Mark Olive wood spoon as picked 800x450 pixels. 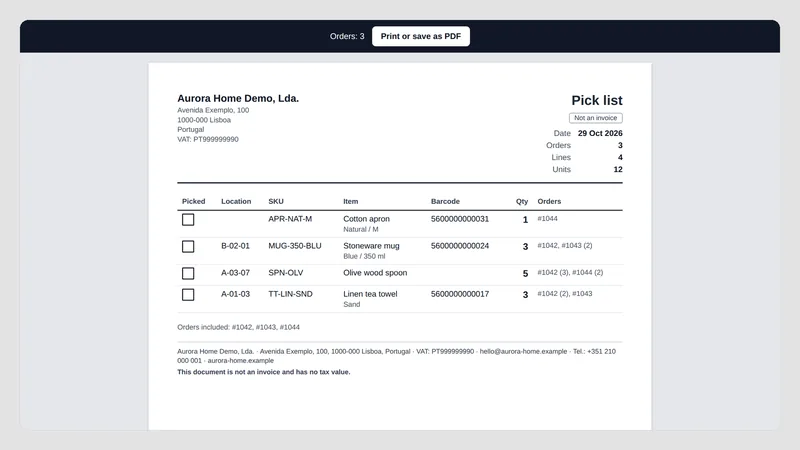188,273
